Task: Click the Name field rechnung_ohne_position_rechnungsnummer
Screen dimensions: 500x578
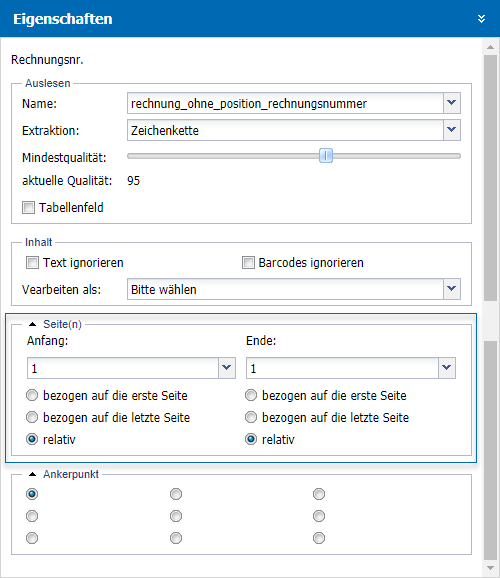Action: (x=285, y=103)
